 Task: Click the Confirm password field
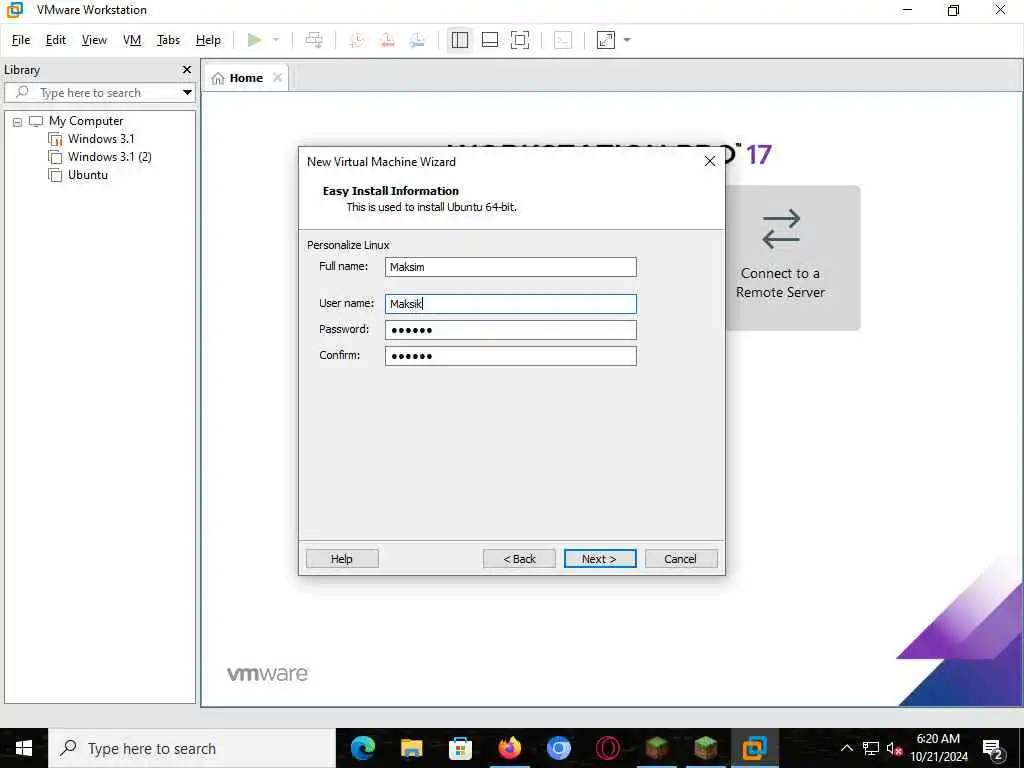coord(511,356)
